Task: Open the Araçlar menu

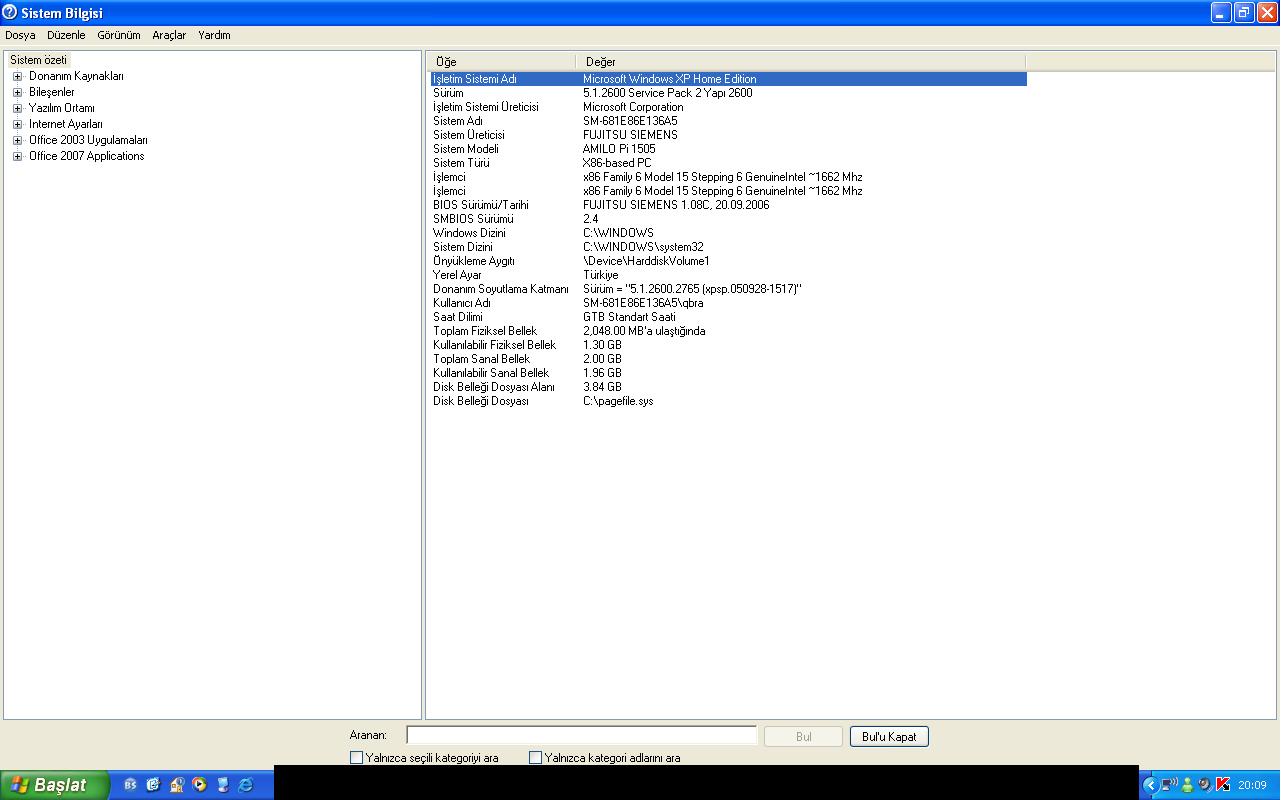Action: [x=169, y=35]
